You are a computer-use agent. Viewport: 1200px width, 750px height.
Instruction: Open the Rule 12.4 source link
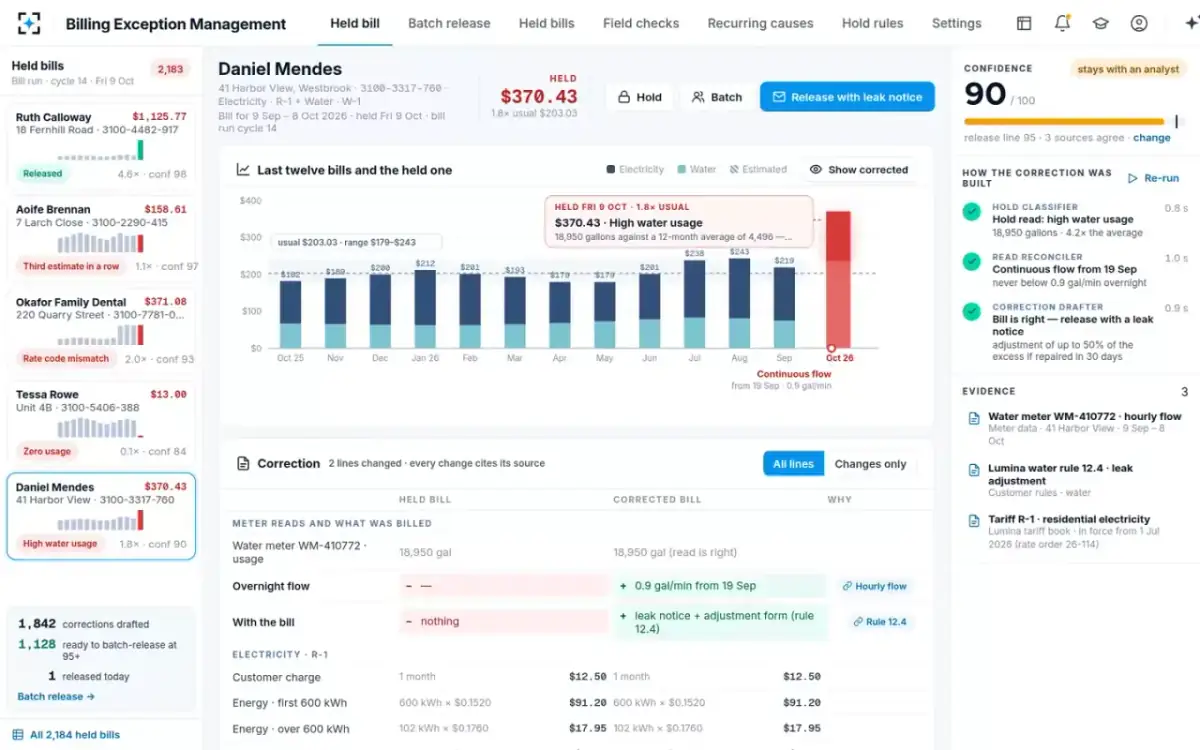coord(879,622)
